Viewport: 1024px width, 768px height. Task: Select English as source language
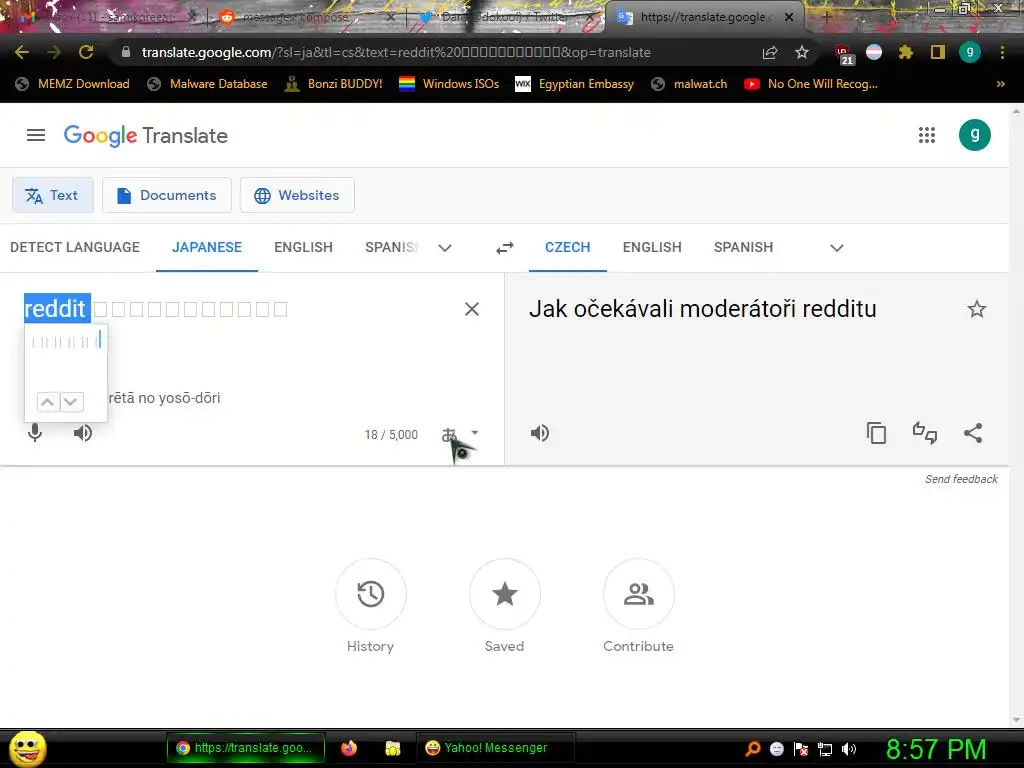coord(304,248)
